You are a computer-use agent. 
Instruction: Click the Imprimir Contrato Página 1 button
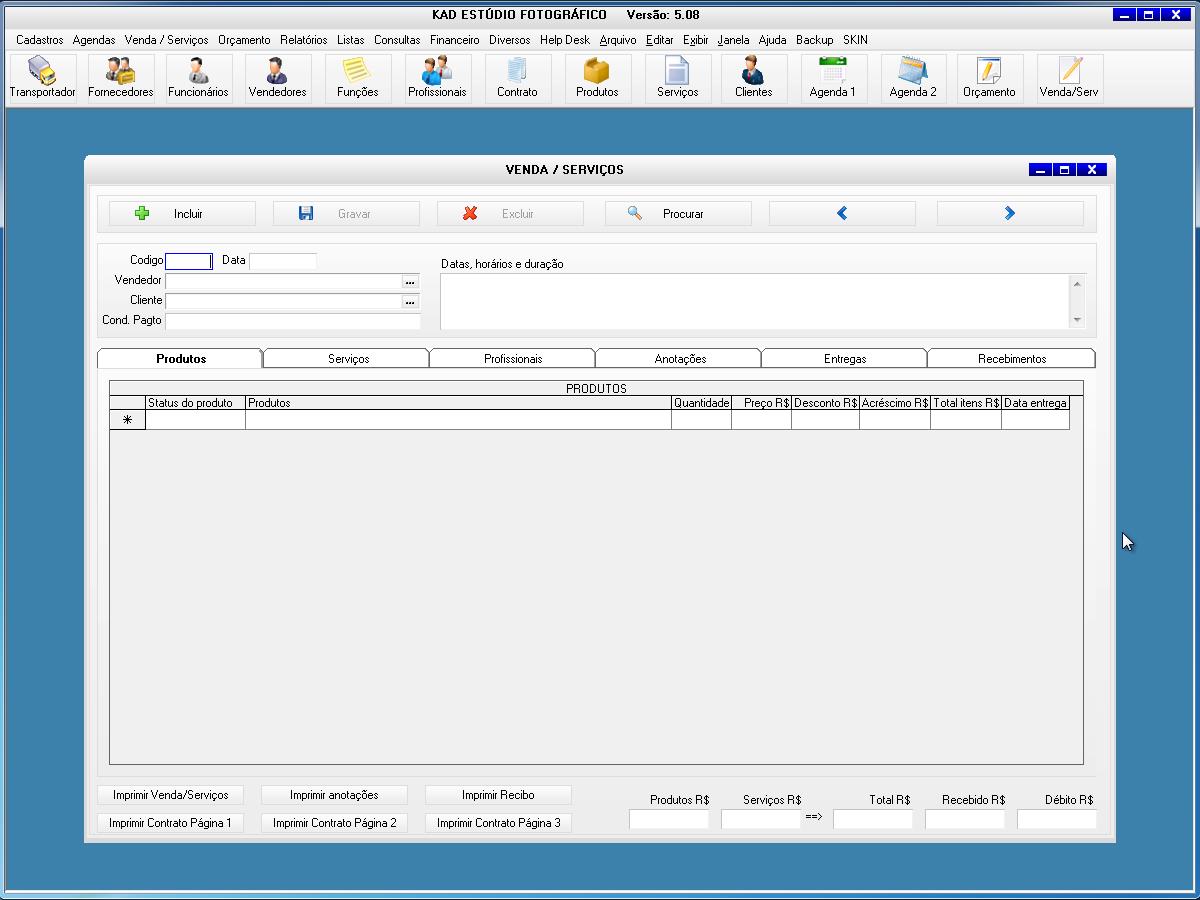[171, 823]
